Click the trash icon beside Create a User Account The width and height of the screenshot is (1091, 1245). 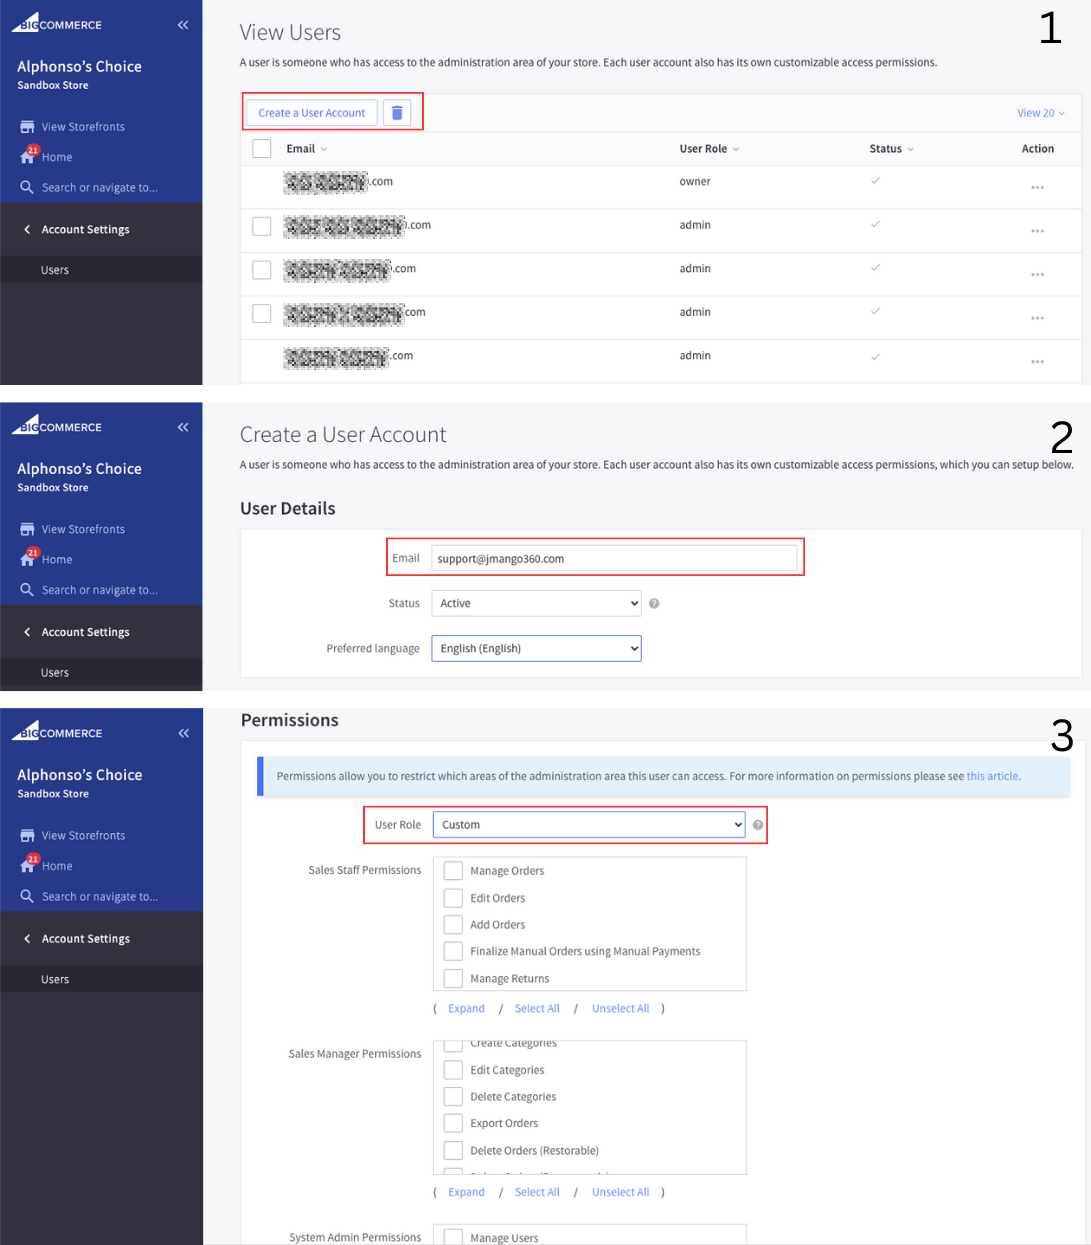397,113
